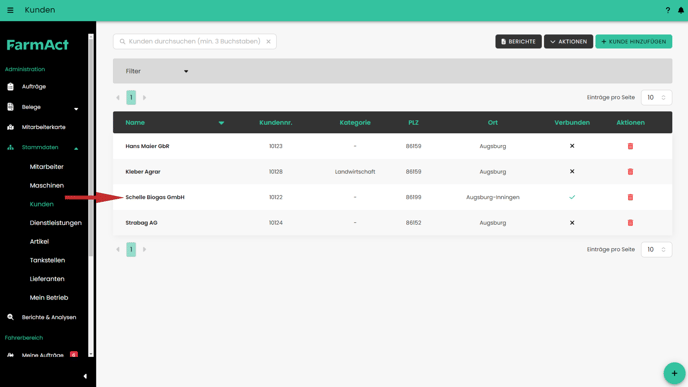This screenshot has height=387, width=688.
Task: Open the notifications bell icon
Action: pyautogui.click(x=681, y=10)
